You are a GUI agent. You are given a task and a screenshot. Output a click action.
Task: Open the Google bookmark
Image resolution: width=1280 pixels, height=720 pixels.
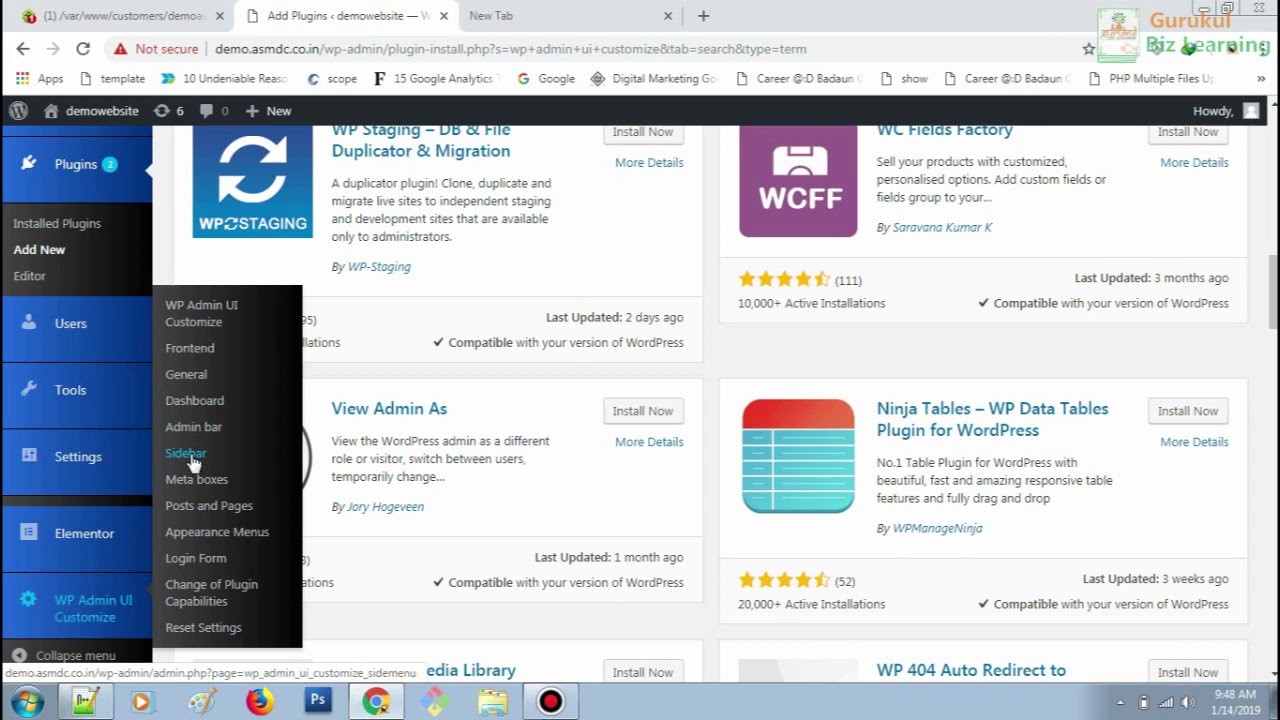(546, 78)
